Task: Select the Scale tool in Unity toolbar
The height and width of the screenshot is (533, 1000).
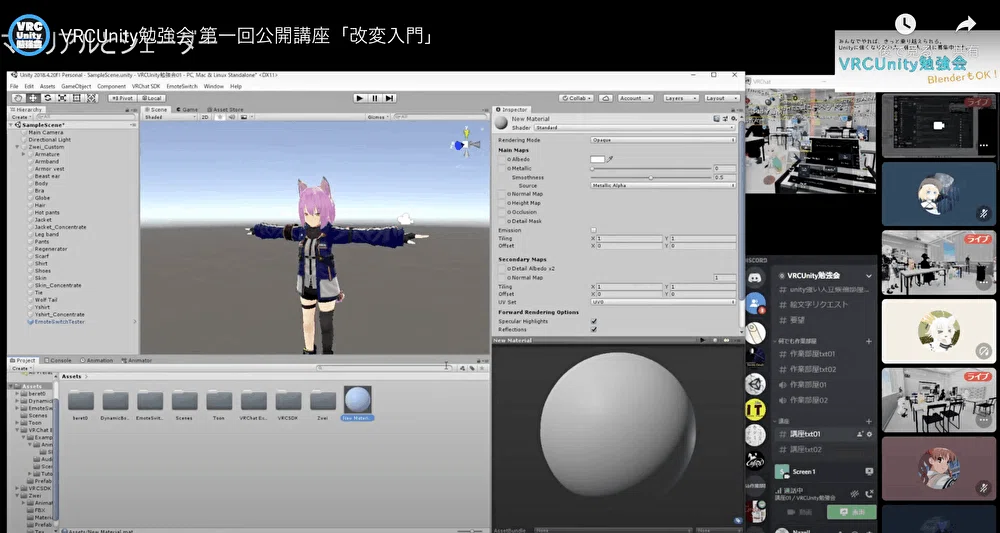Action: click(62, 98)
